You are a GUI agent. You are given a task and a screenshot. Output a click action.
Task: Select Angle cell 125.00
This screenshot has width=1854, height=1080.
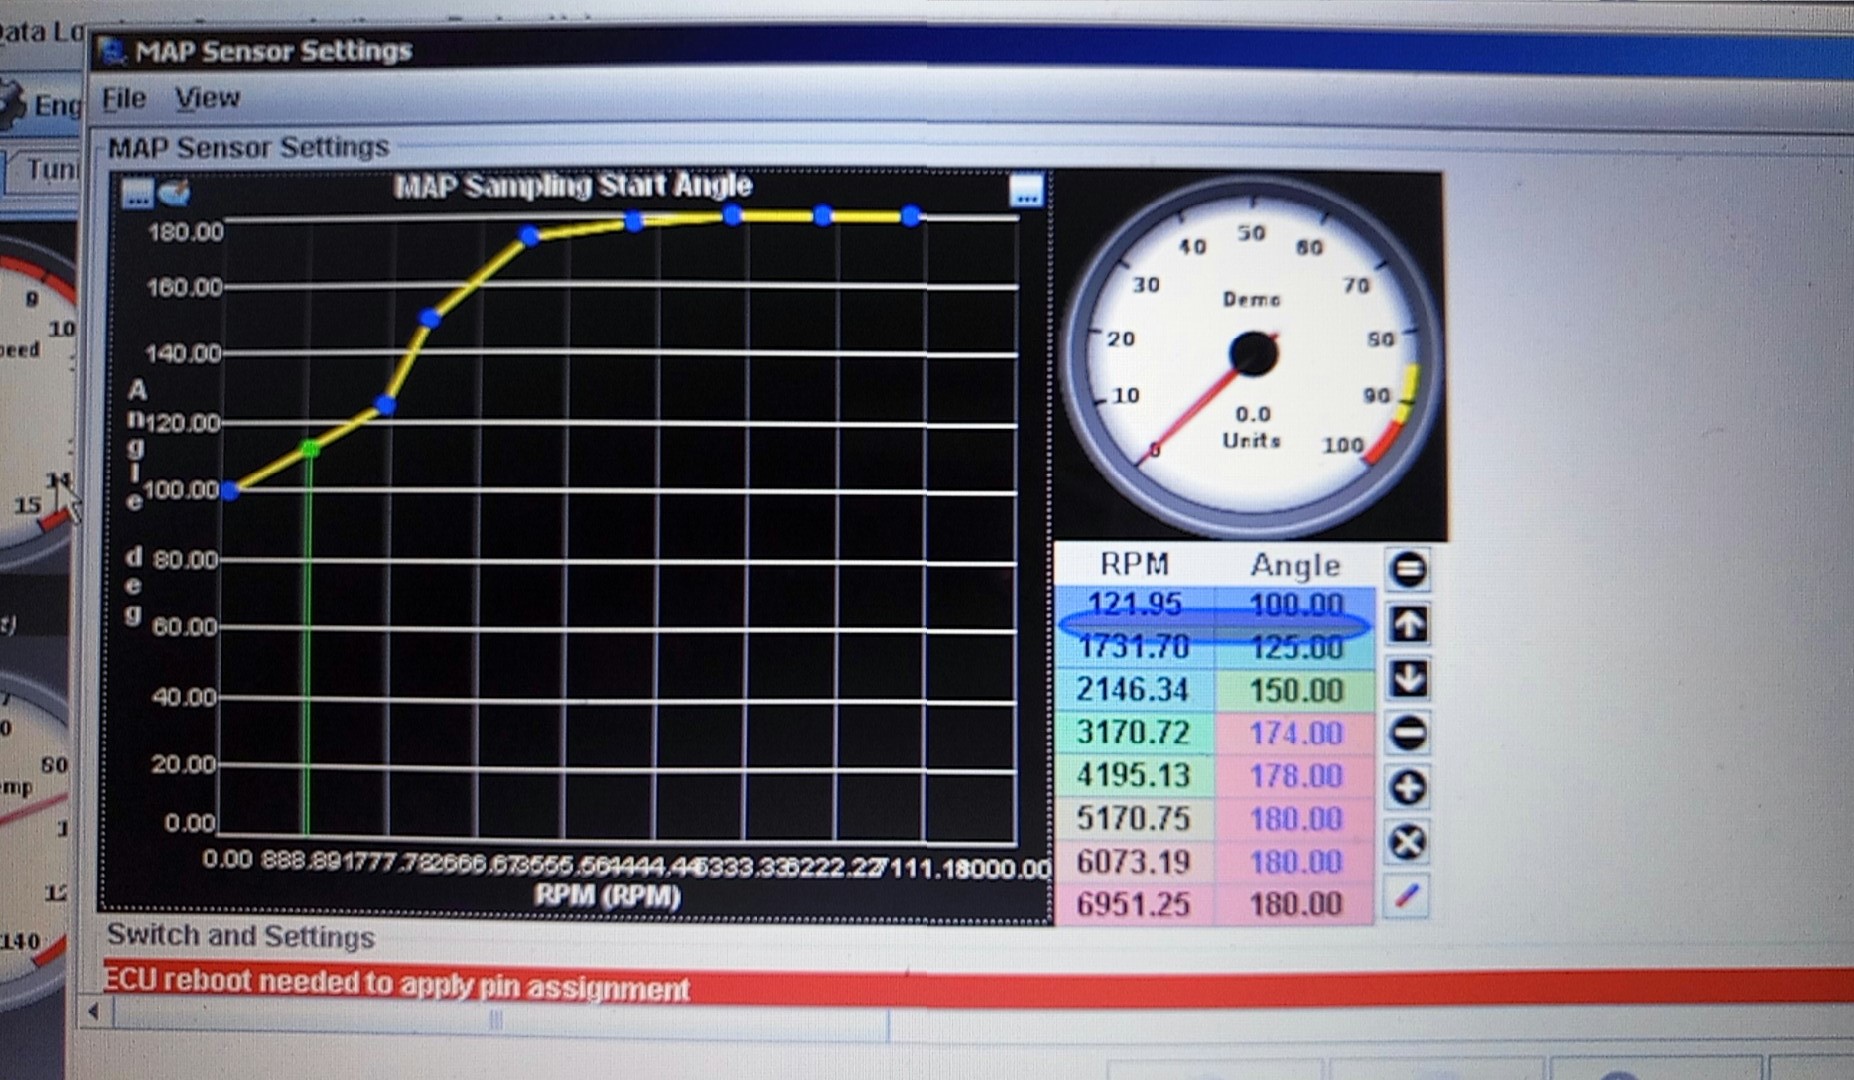coord(1296,647)
